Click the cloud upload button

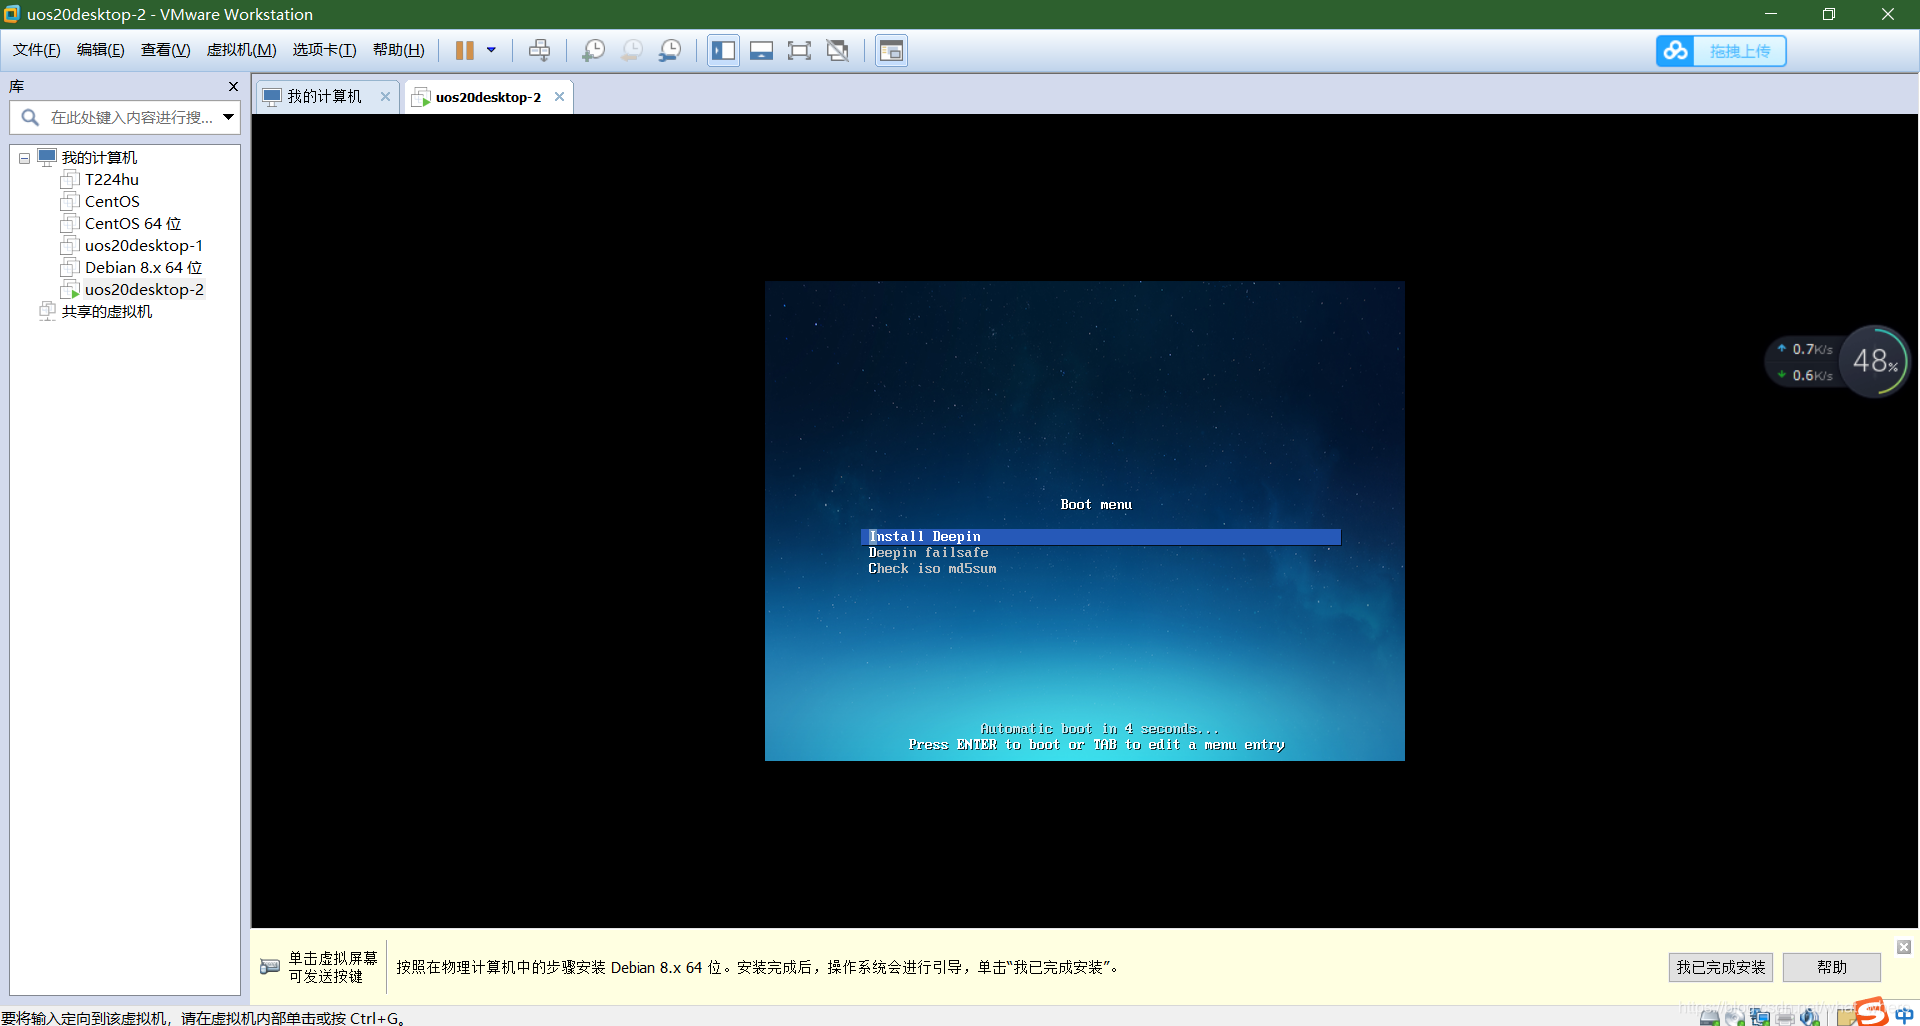tap(1721, 51)
